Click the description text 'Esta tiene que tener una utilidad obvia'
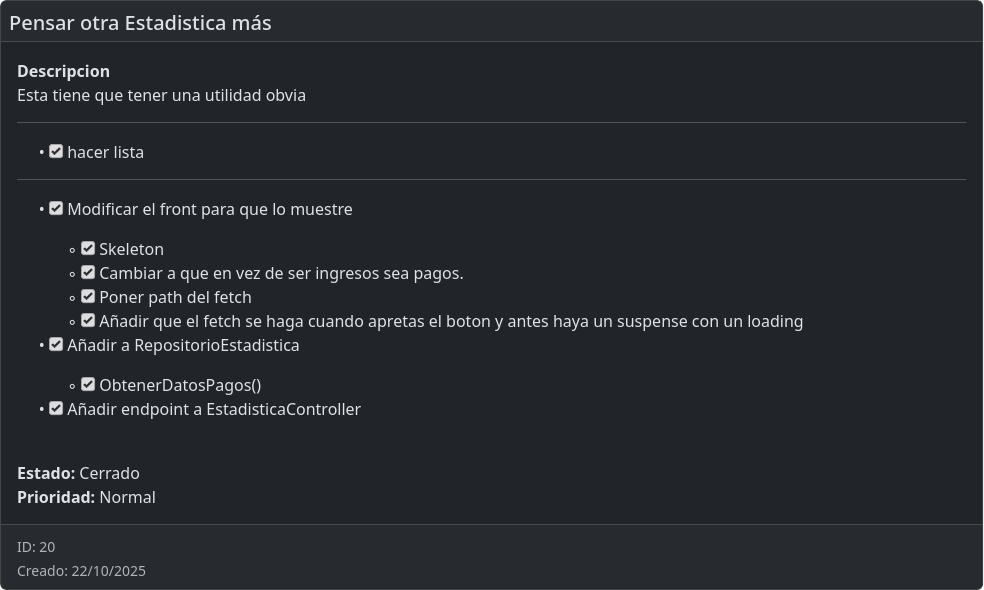The image size is (984, 590). [x=161, y=96]
